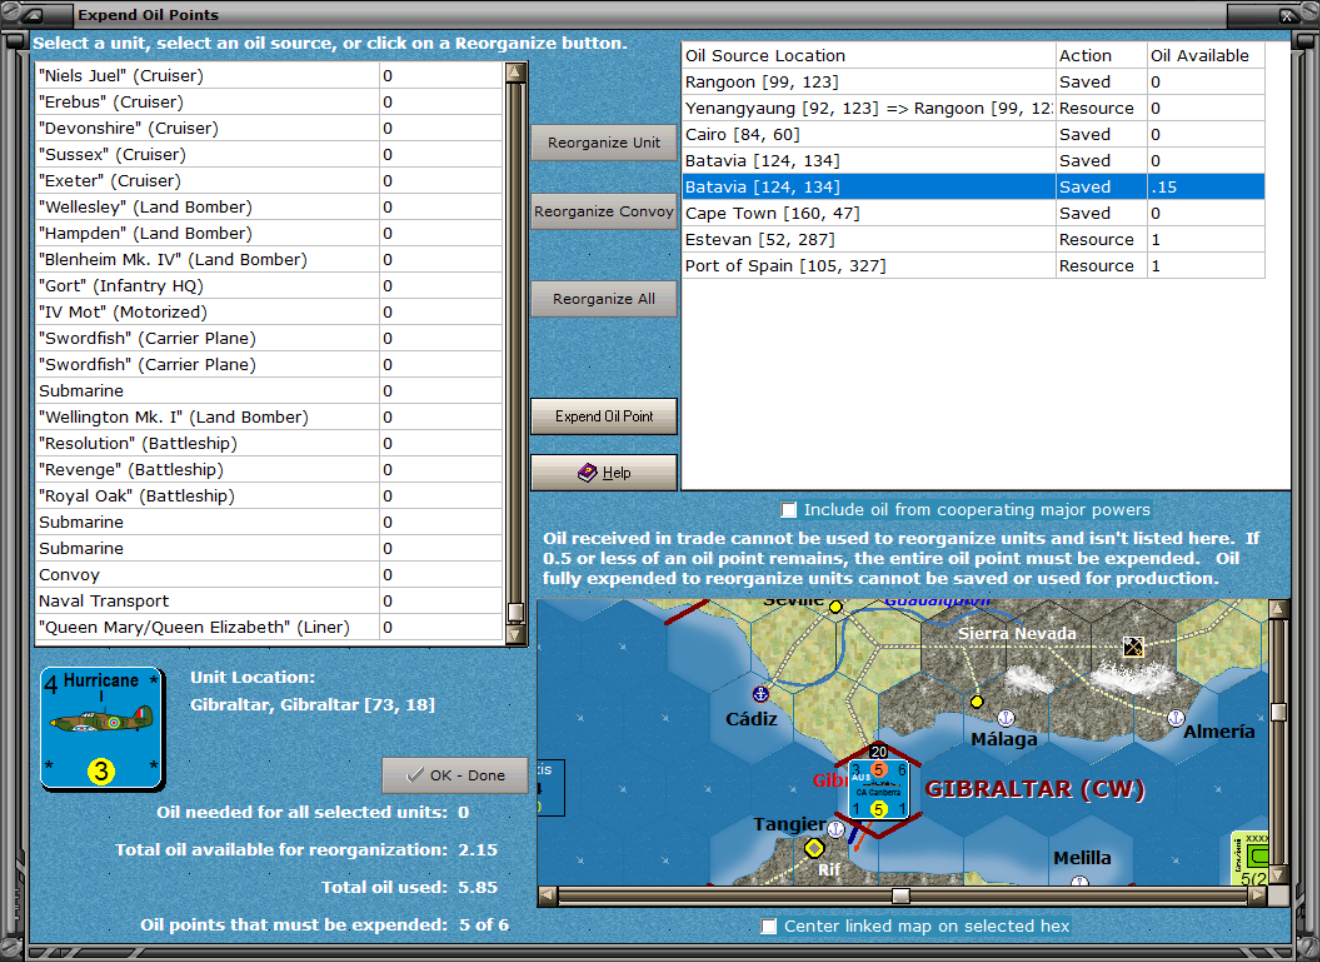Select Naval Transport unit row
1320x962 pixels.
click(x=269, y=601)
